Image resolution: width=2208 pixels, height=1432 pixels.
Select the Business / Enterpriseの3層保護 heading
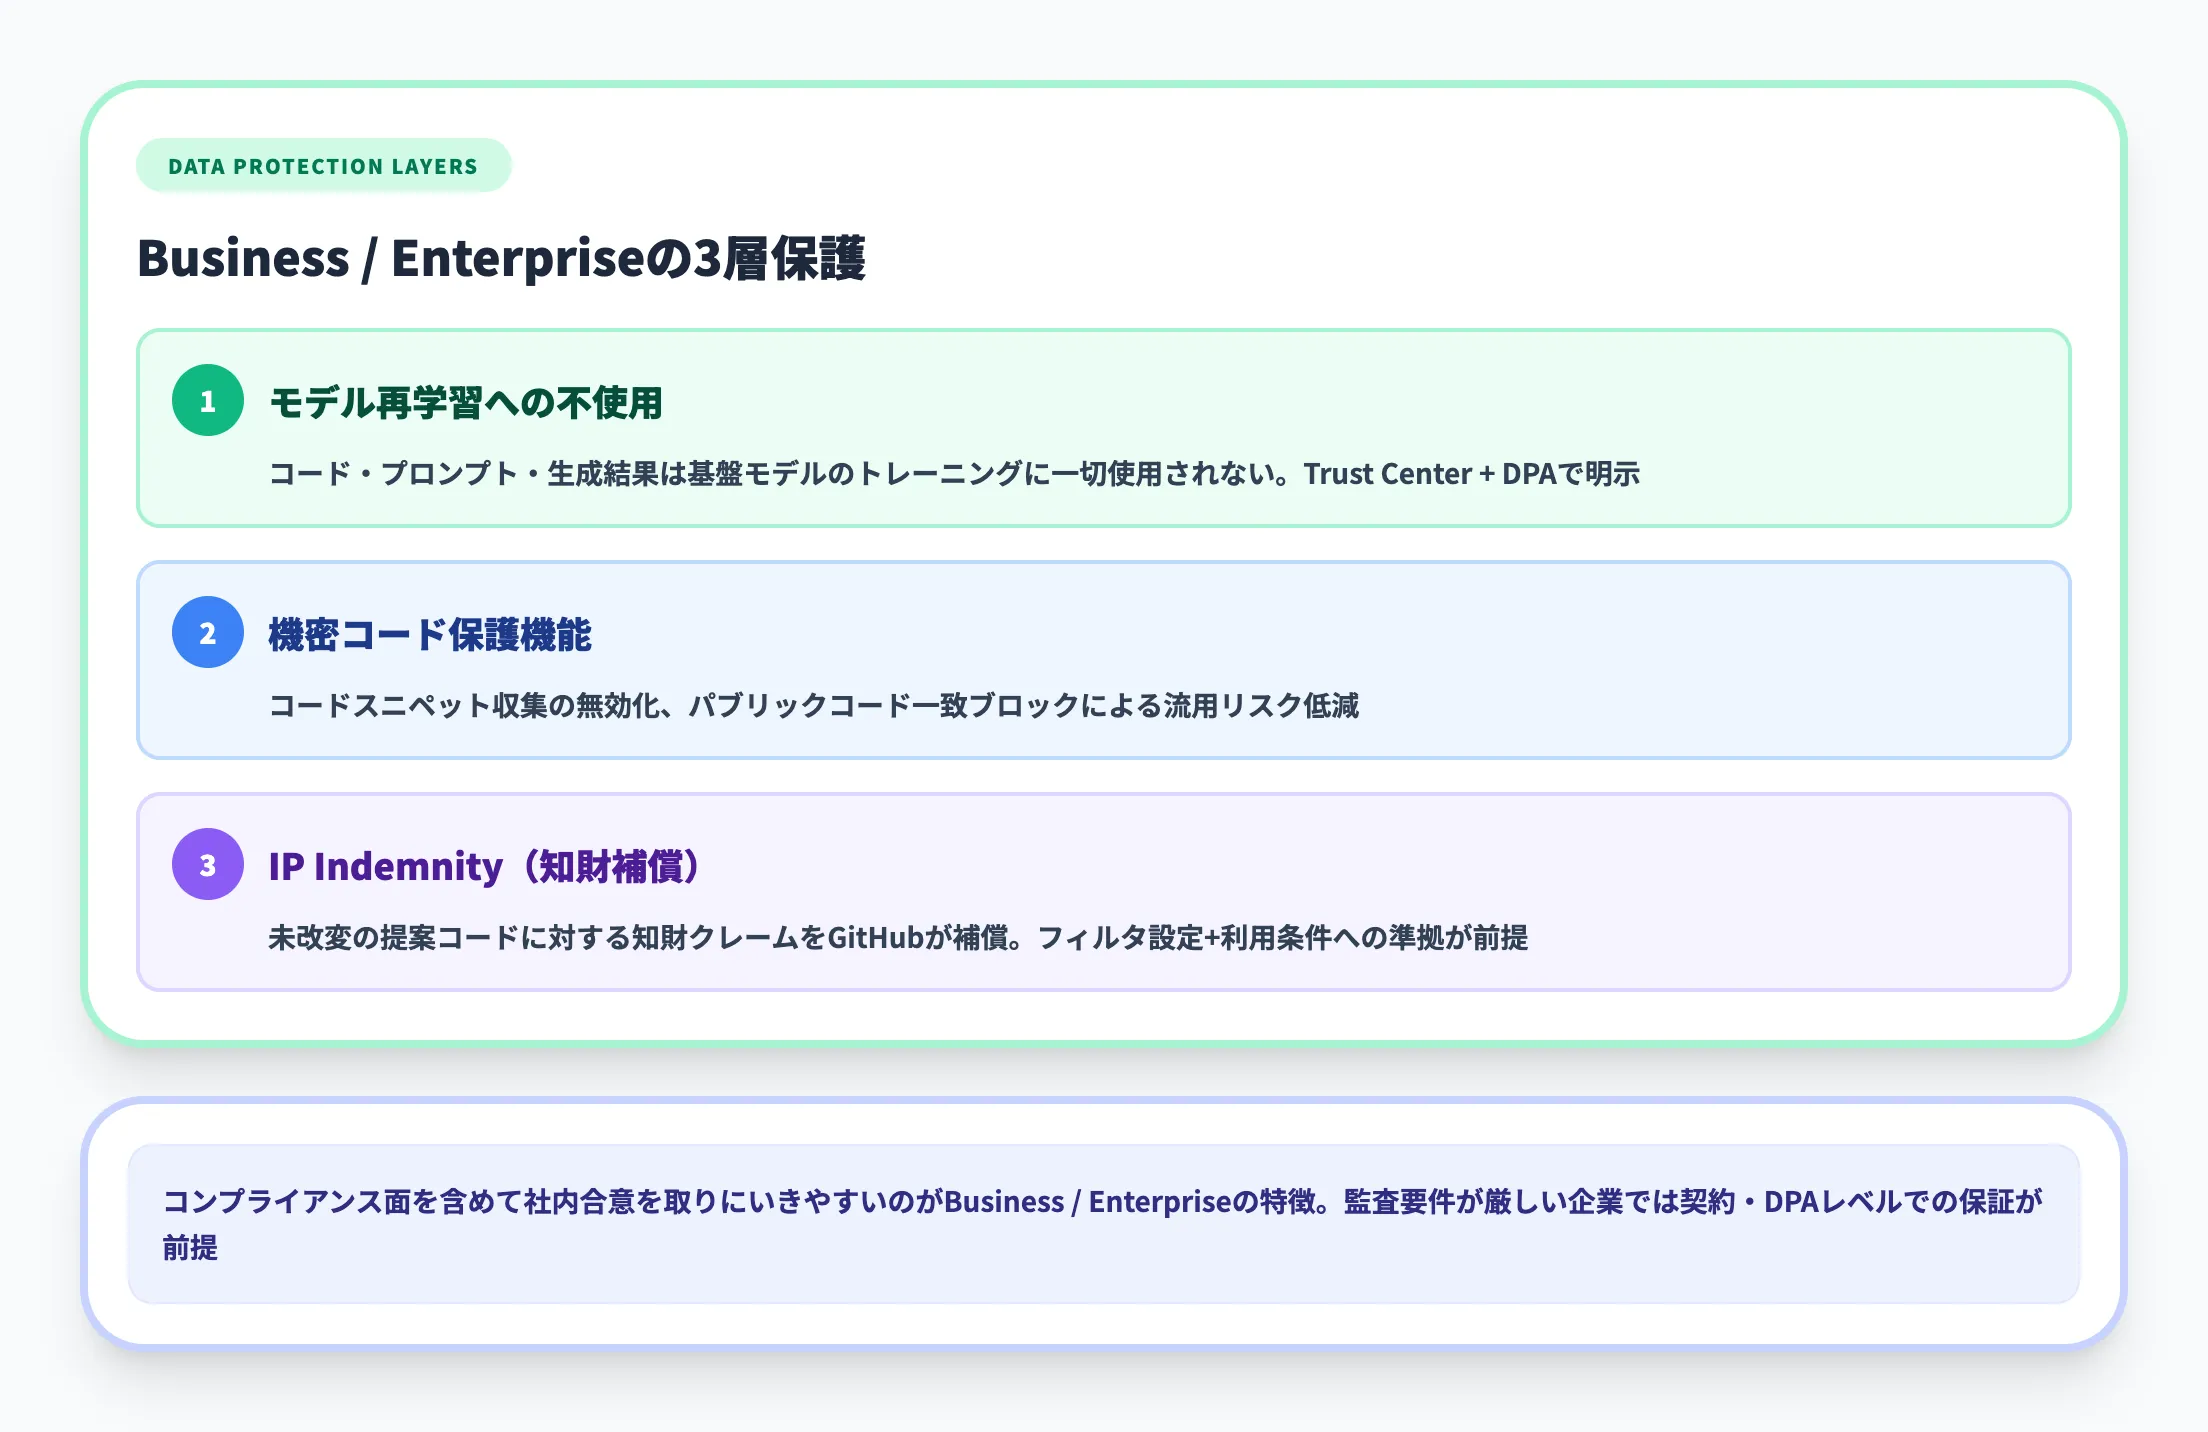504,258
